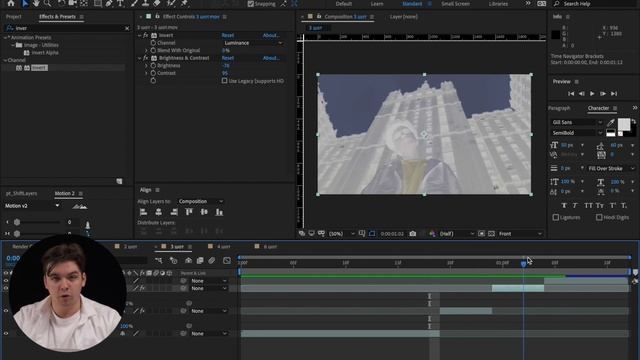The height and width of the screenshot is (360, 640).
Task: Select the Eraser tool
Action: [157, 3]
